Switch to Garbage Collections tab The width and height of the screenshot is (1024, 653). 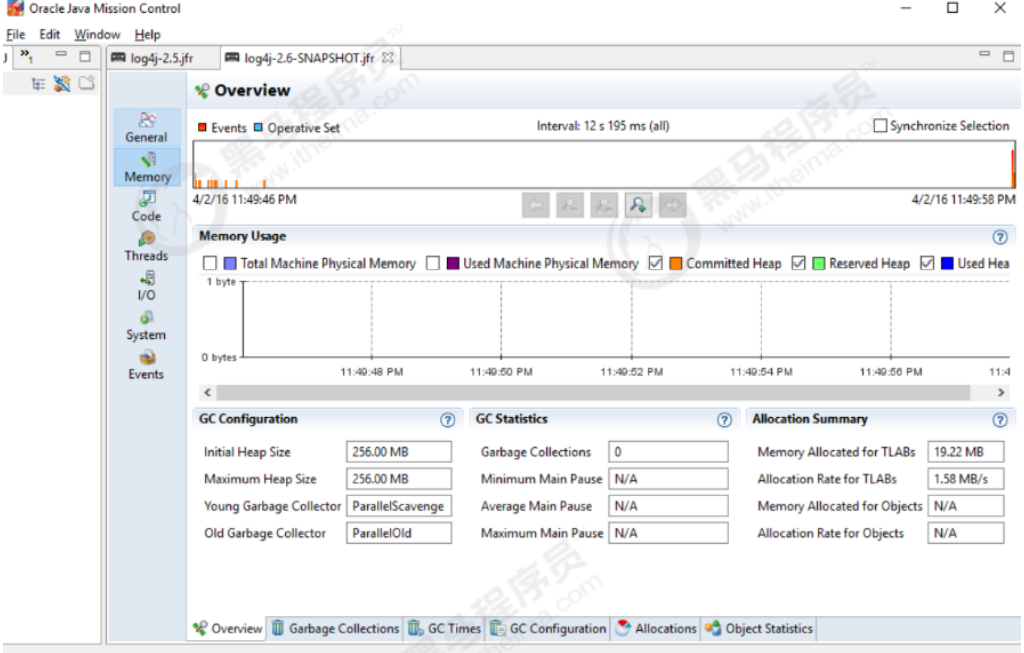pos(335,629)
